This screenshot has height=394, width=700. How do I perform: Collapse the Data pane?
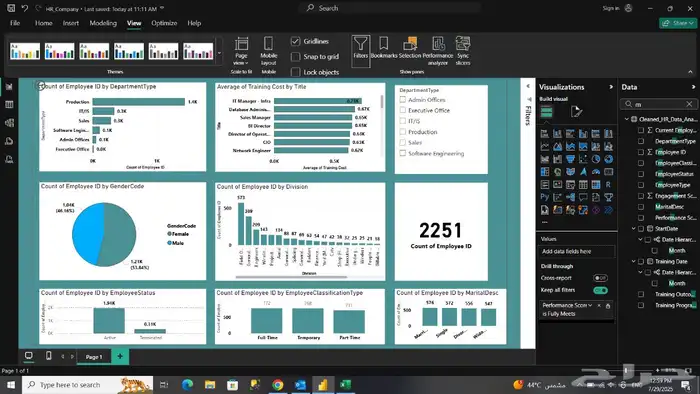(x=693, y=87)
